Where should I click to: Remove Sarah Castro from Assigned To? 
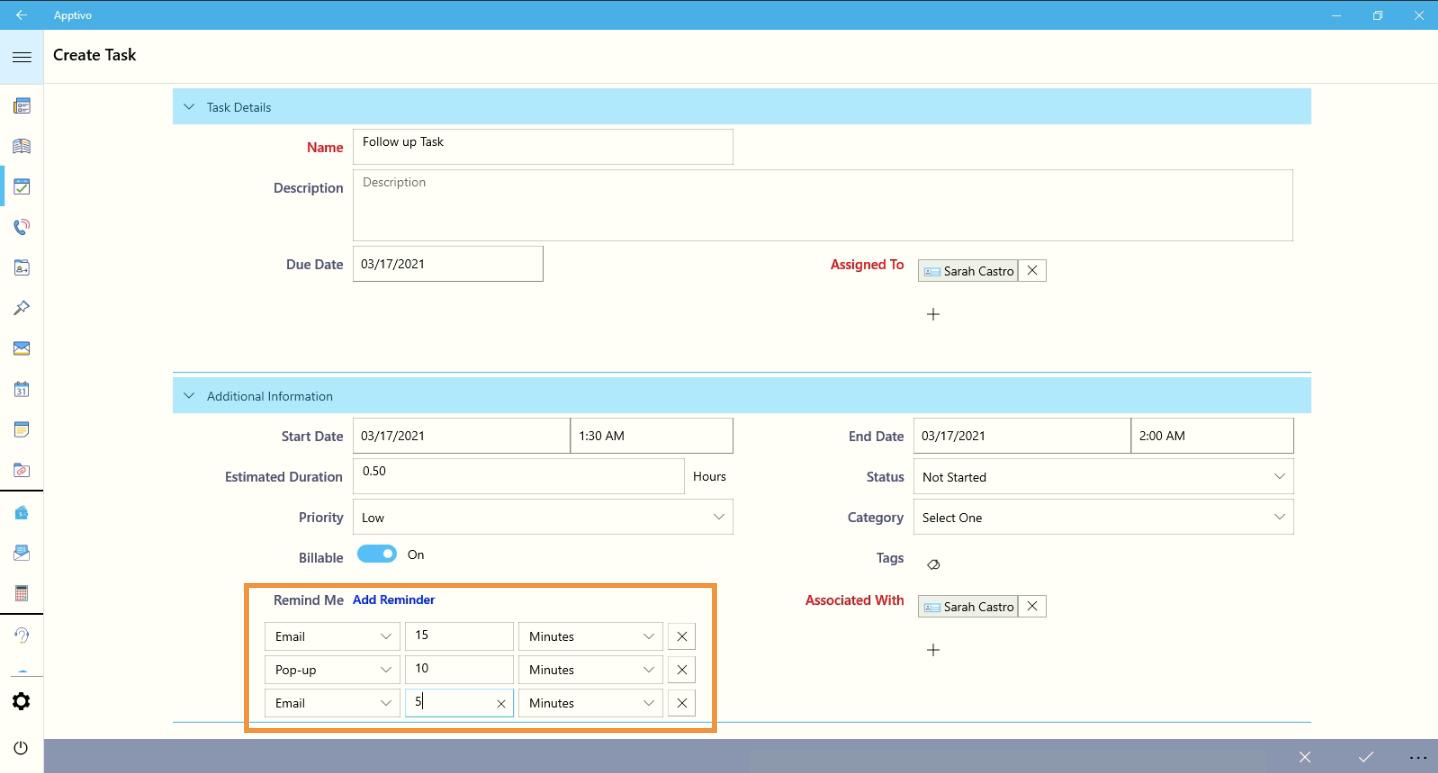click(x=1032, y=271)
